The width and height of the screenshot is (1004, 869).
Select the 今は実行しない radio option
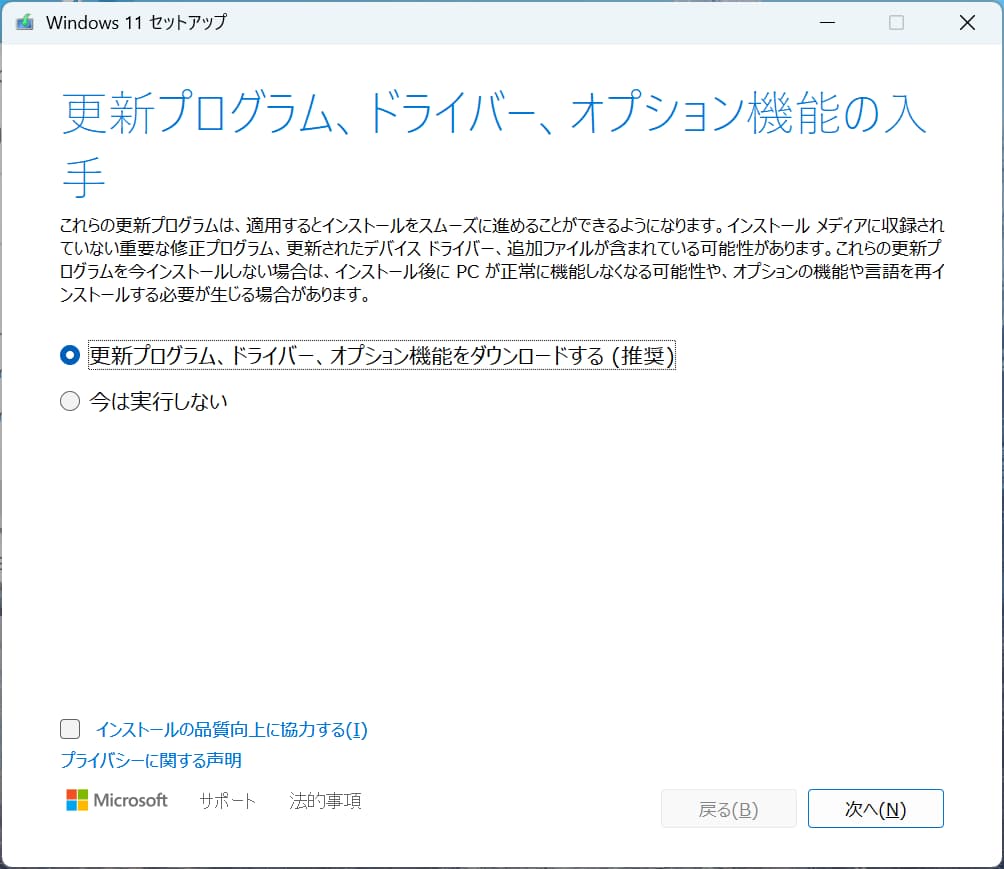pos(70,402)
